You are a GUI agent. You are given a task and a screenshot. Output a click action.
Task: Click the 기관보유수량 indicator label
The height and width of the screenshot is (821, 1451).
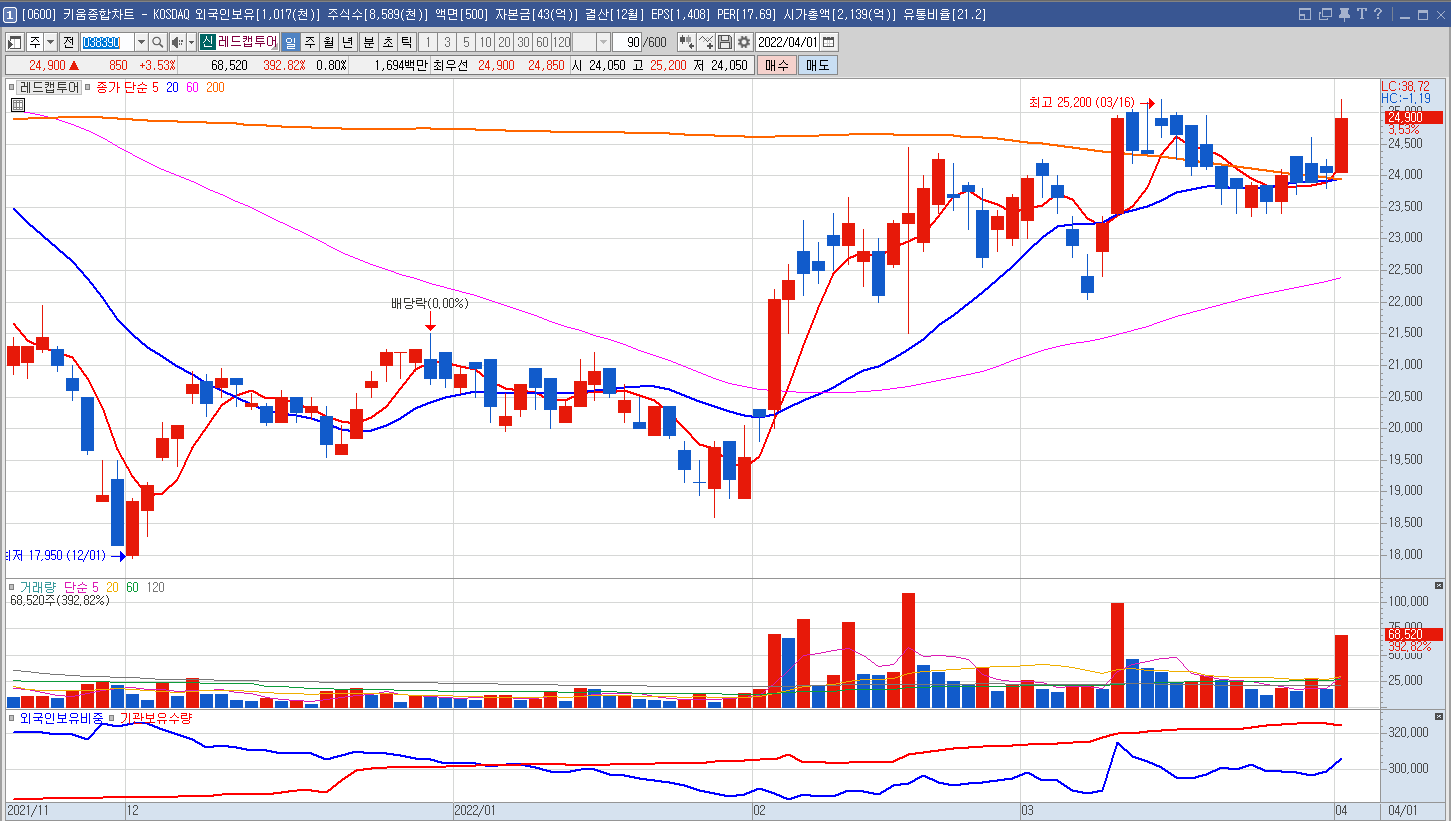pyautogui.click(x=156, y=718)
